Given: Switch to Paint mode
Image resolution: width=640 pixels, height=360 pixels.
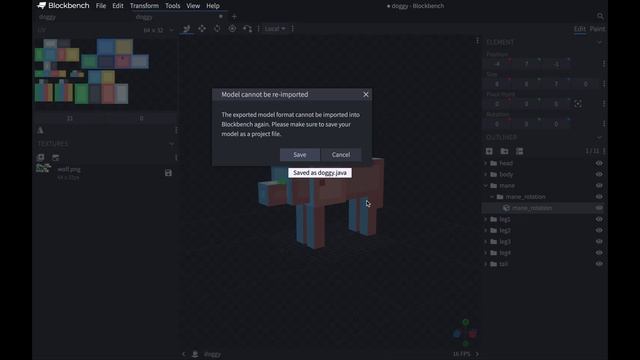Looking at the screenshot, I should coord(597,29).
